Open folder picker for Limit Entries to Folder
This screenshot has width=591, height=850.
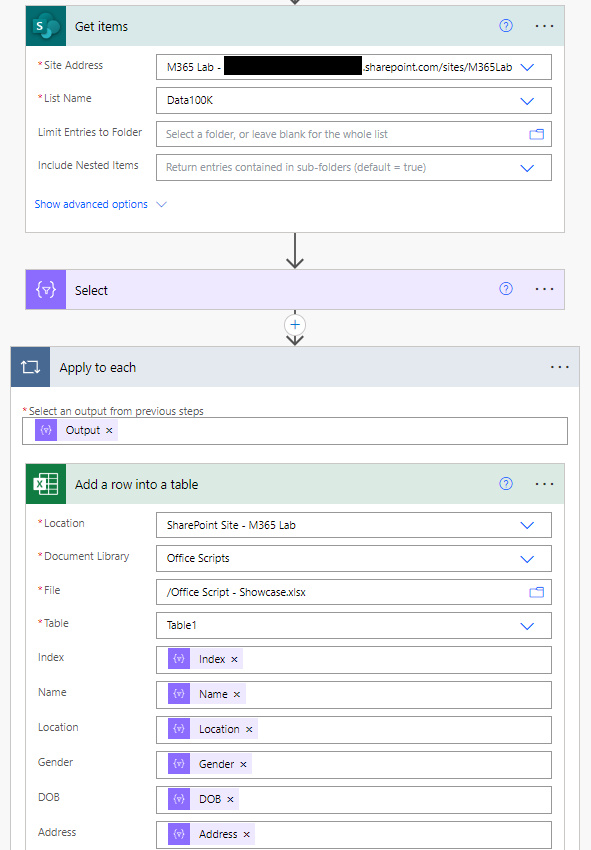tap(536, 134)
